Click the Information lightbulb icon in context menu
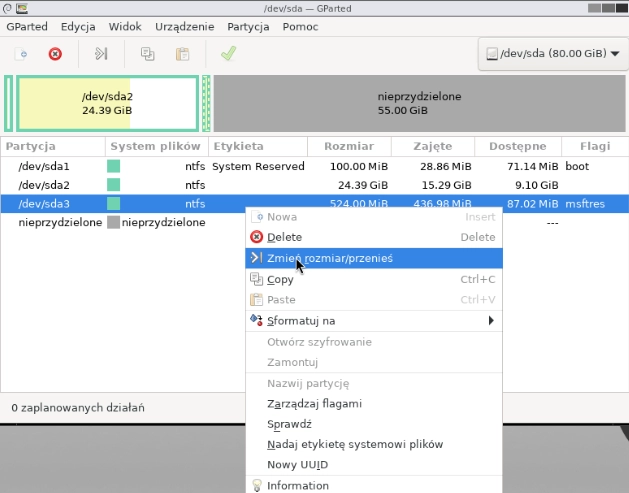 tap(257, 486)
